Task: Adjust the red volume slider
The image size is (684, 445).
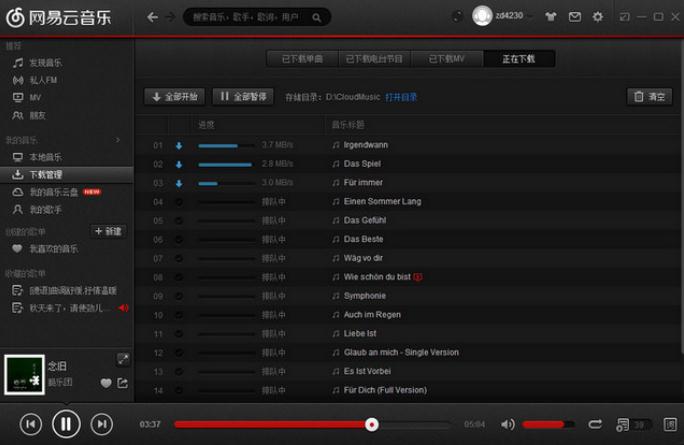Action: 548,424
